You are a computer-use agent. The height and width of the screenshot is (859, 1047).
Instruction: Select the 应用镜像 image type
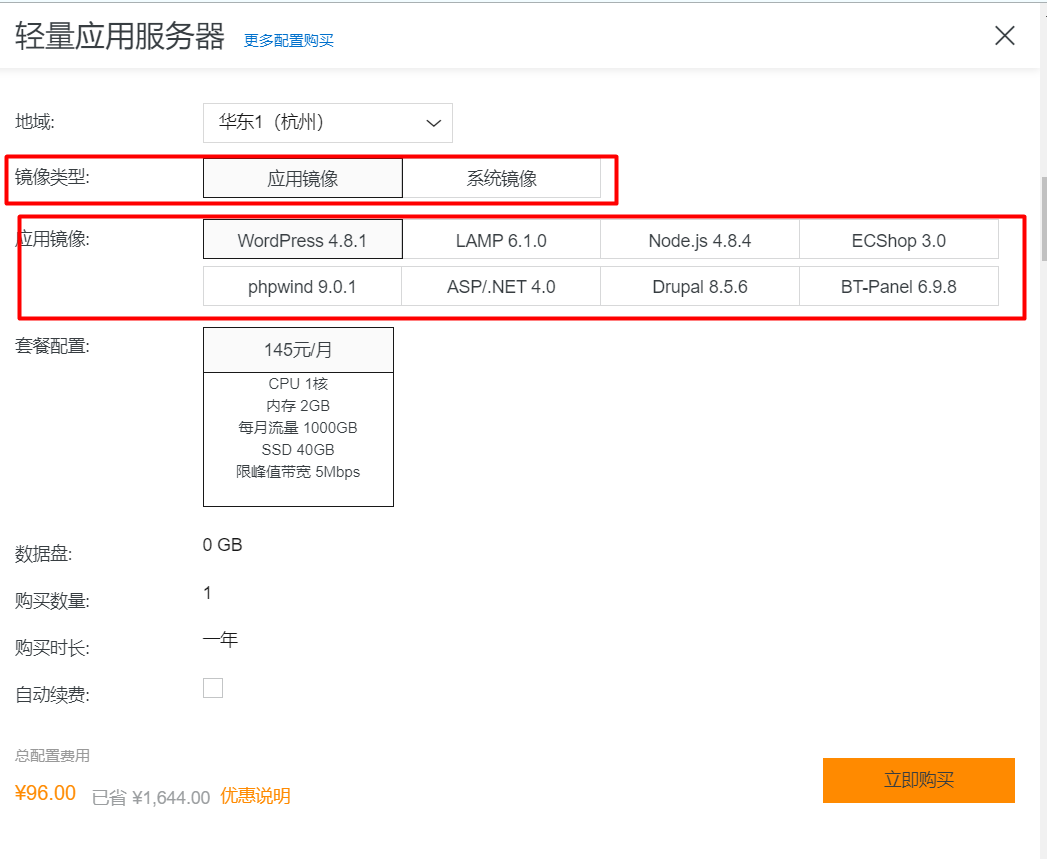click(x=302, y=178)
